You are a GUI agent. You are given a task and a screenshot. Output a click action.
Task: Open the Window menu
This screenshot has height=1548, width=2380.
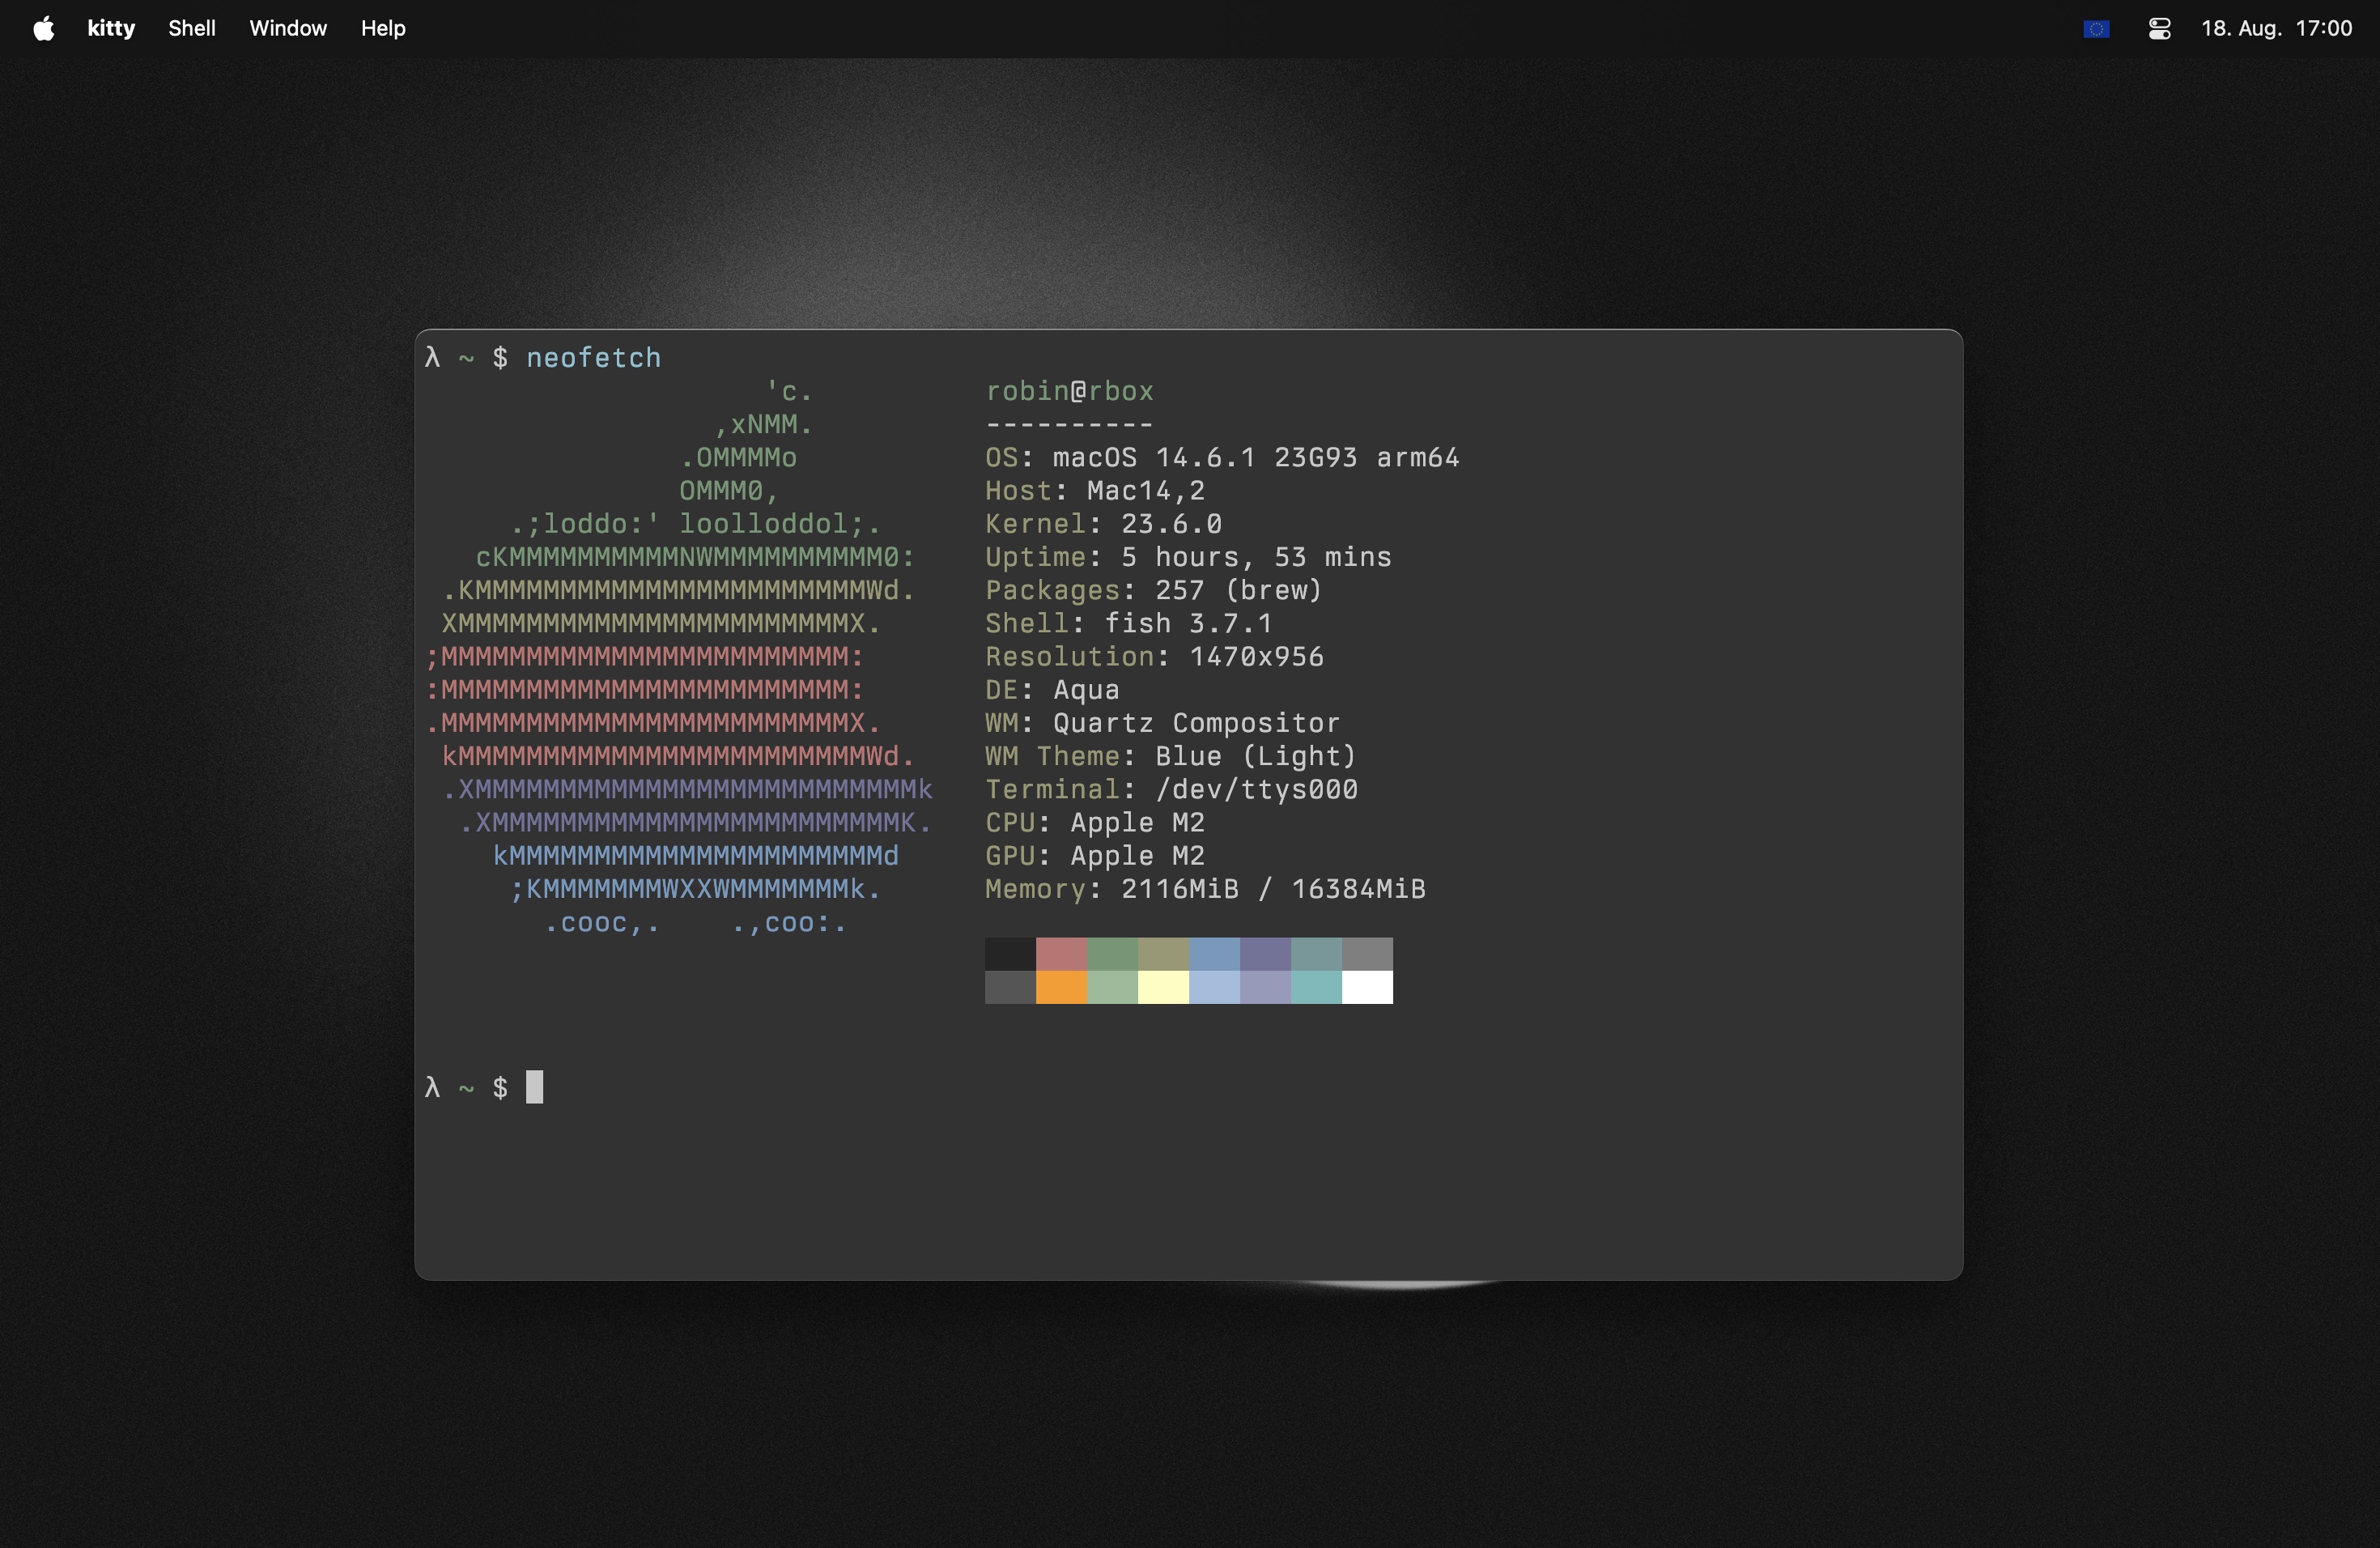click(x=288, y=28)
